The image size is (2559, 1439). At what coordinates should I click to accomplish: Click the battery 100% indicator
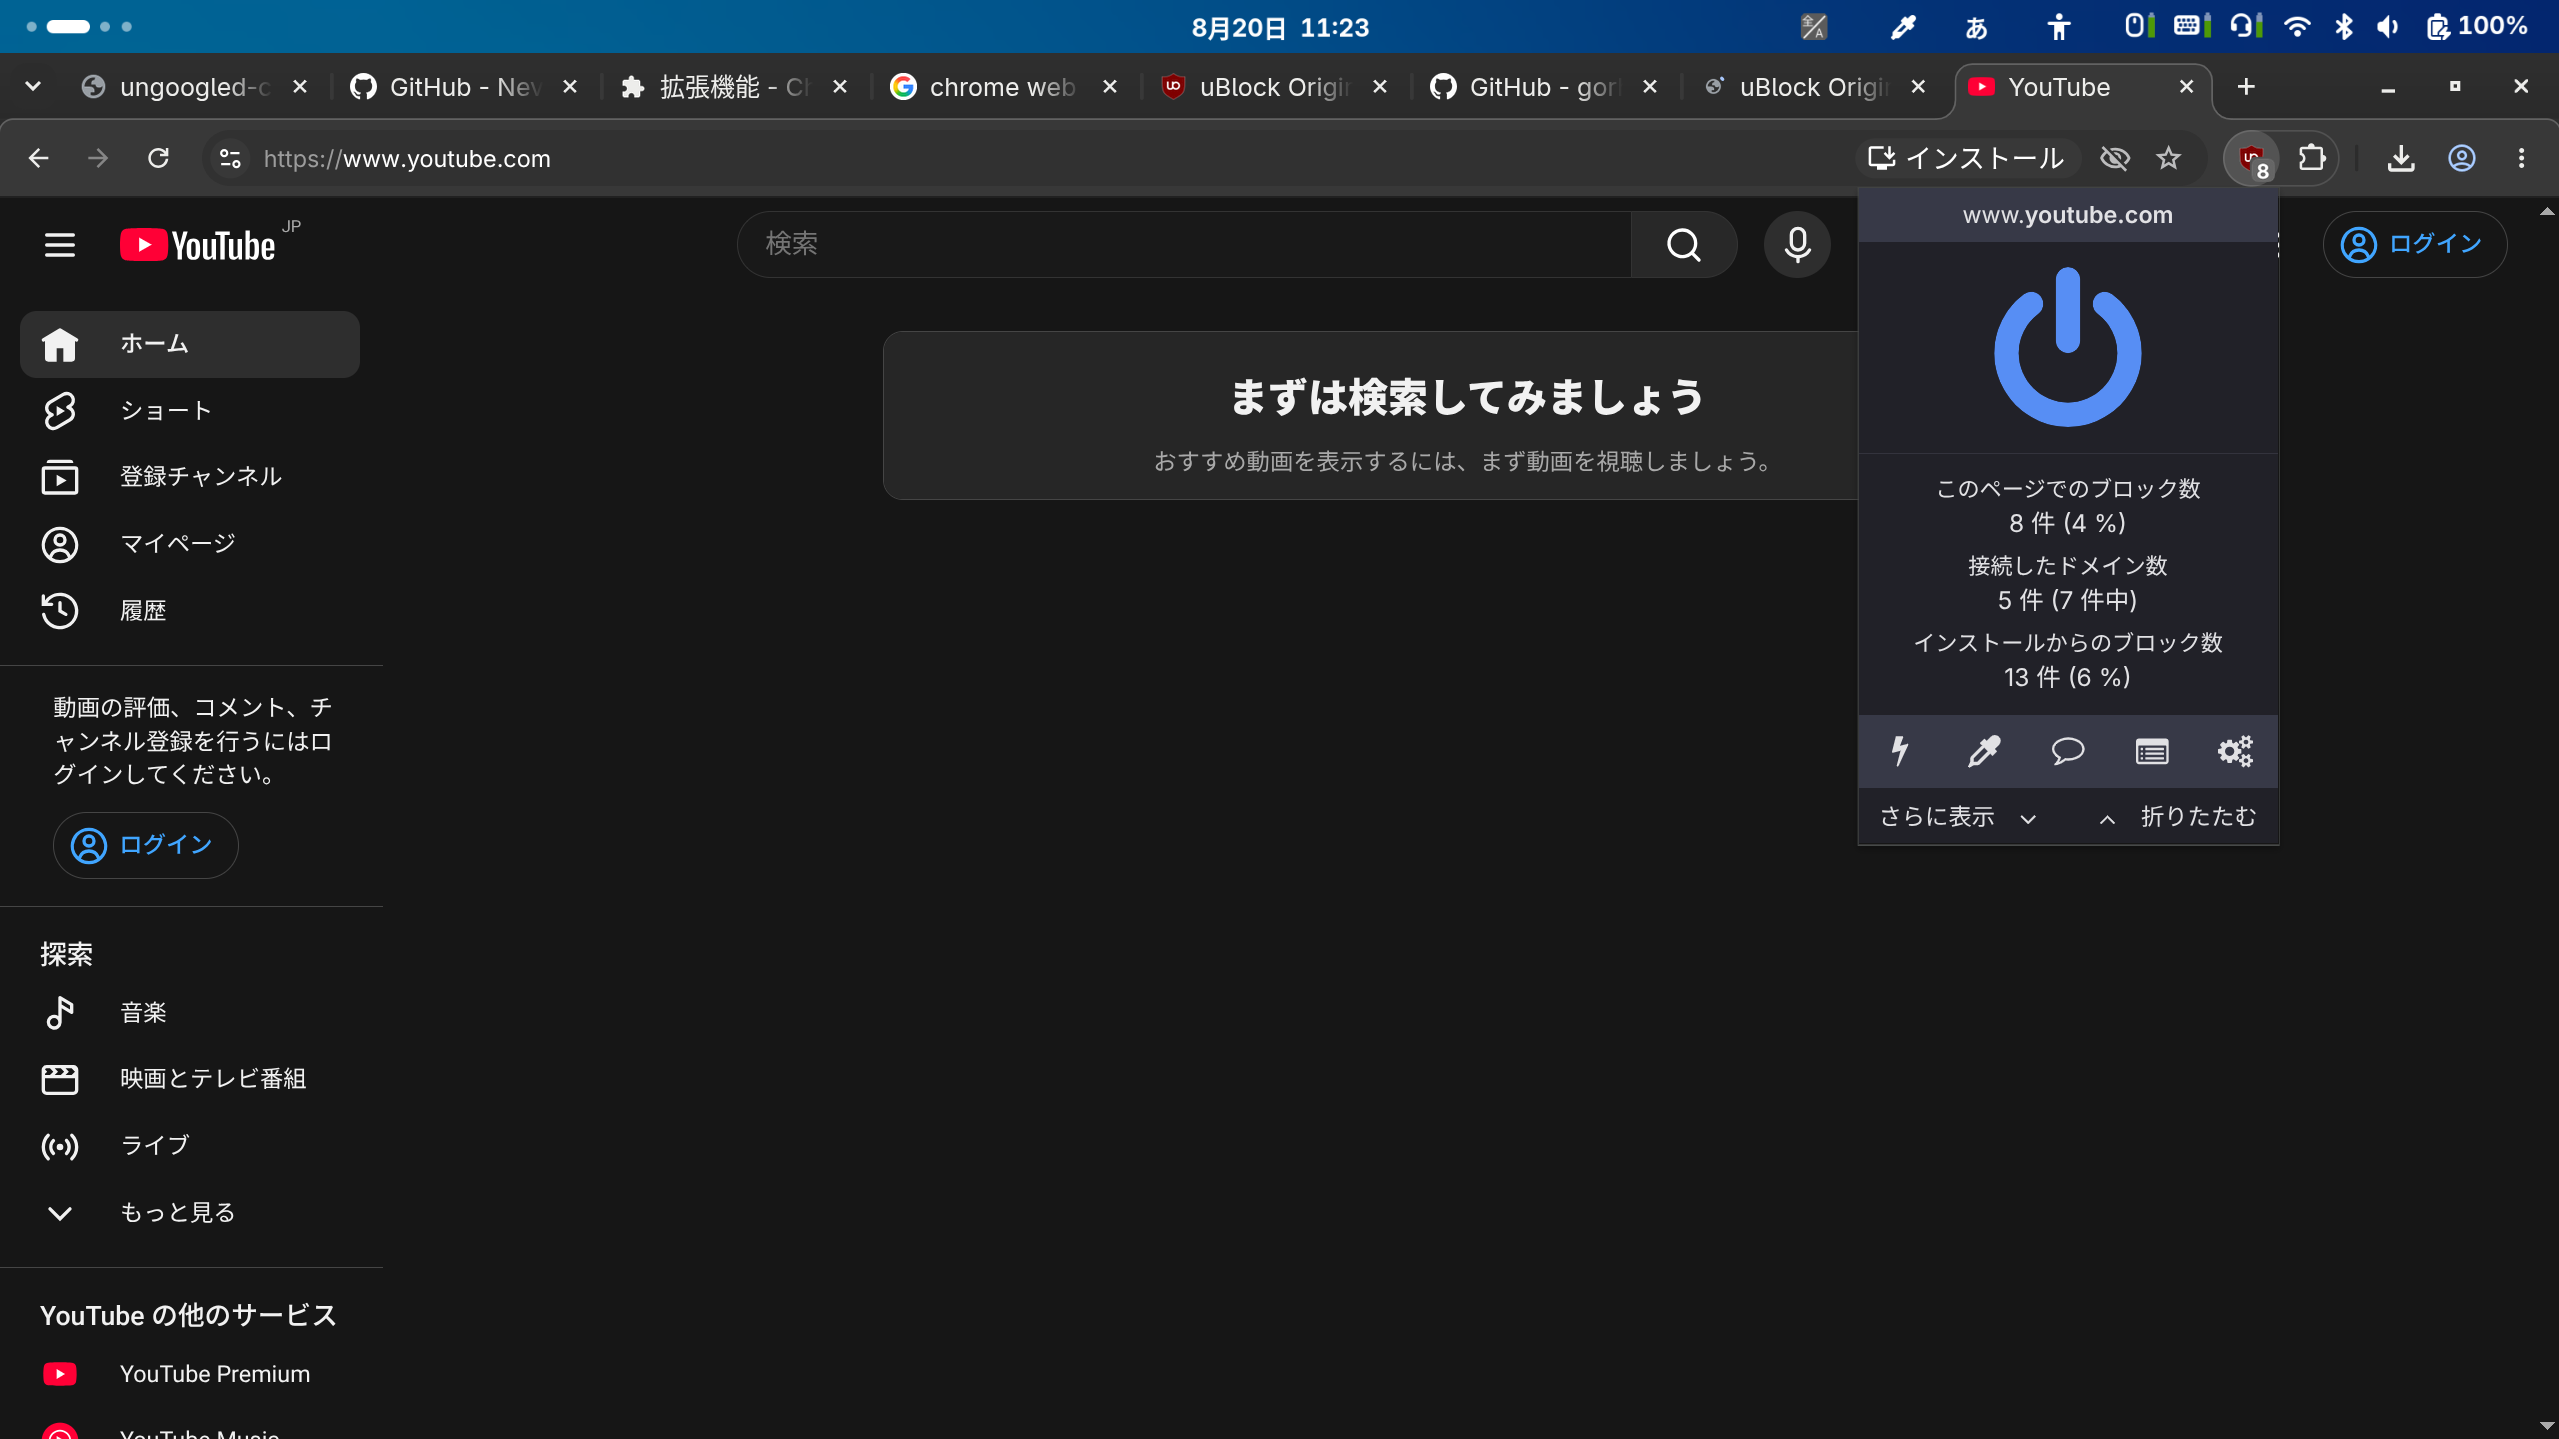click(2477, 27)
